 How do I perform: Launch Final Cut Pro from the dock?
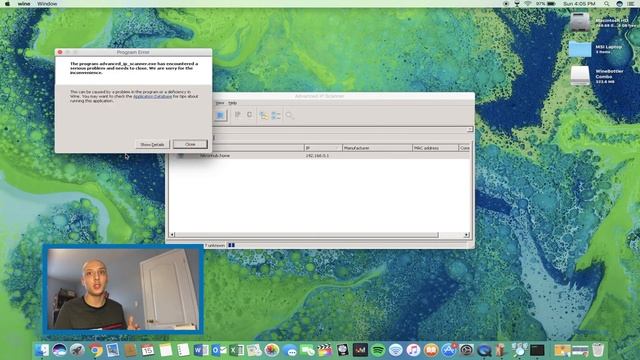[325, 350]
